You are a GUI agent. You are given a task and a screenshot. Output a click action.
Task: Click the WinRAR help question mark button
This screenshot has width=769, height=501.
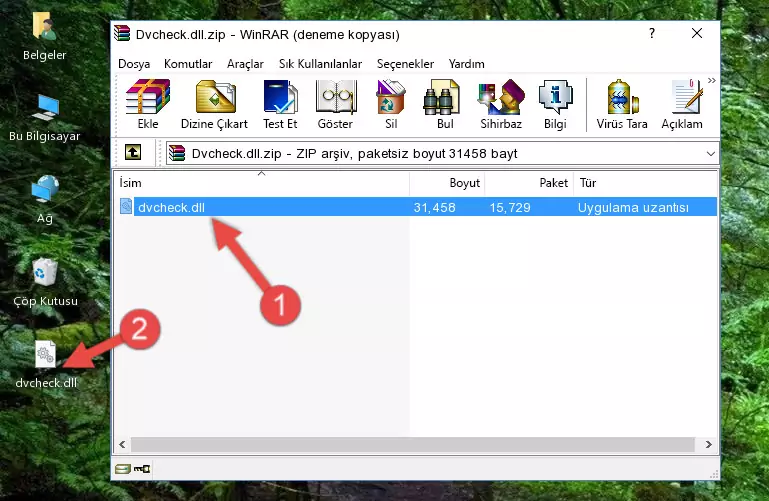[x=651, y=33]
